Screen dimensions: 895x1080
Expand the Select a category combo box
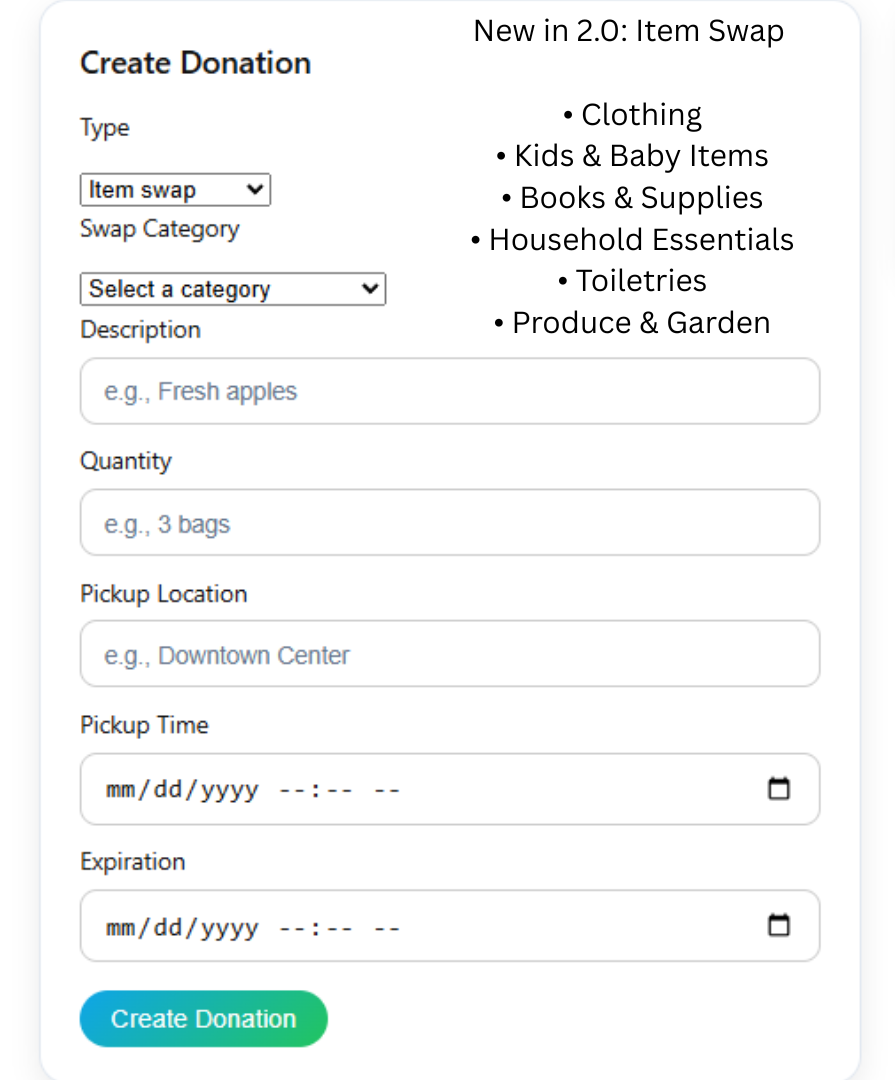pos(232,289)
